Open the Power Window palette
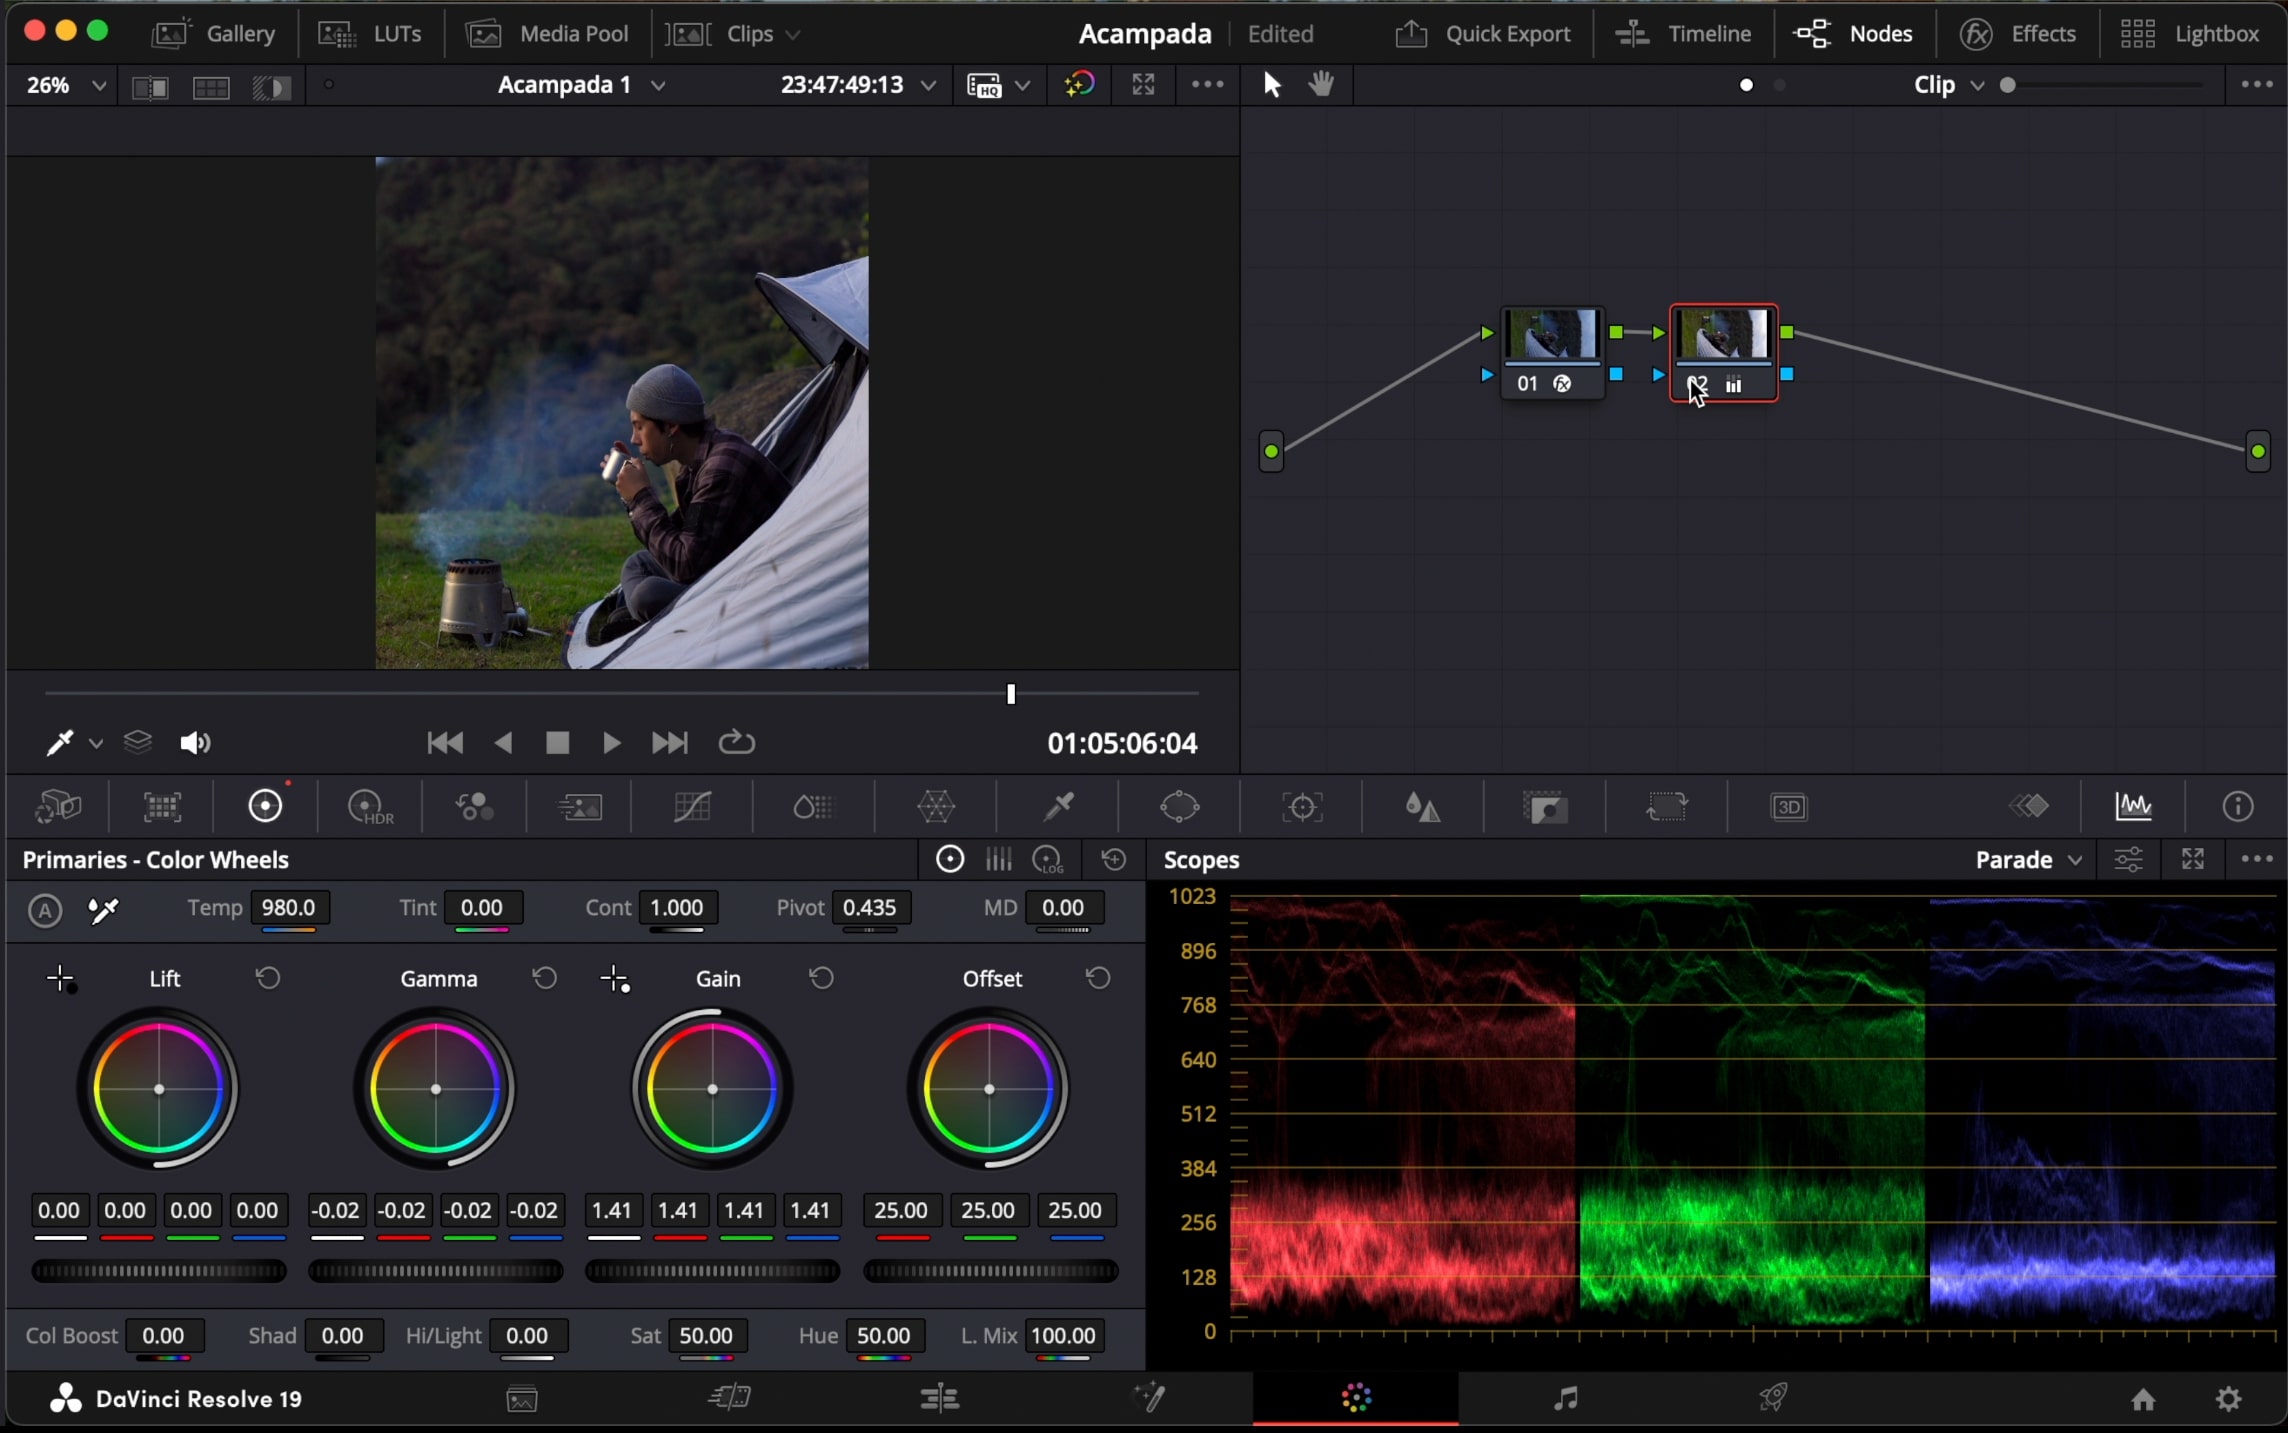Screen dimensions: 2288x1433 (x=1180, y=806)
